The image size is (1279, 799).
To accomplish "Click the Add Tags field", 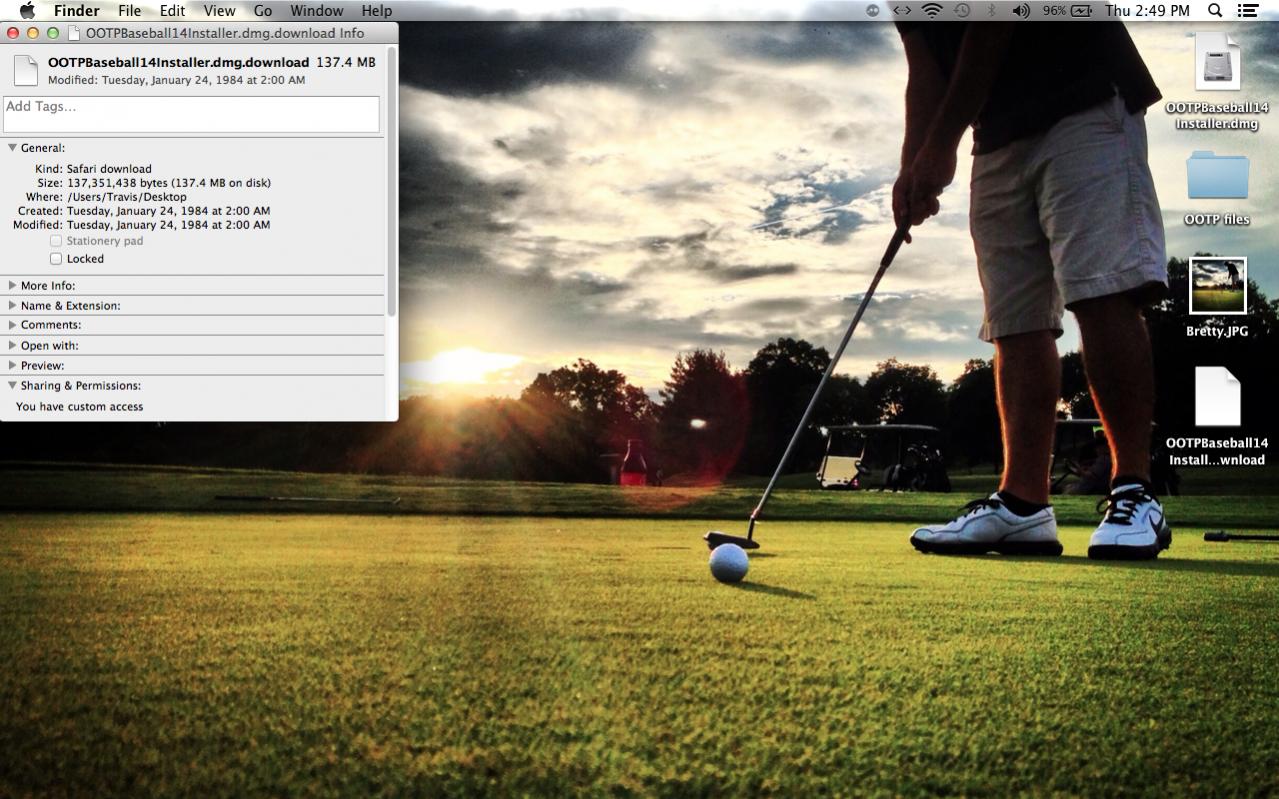I will click(x=191, y=114).
